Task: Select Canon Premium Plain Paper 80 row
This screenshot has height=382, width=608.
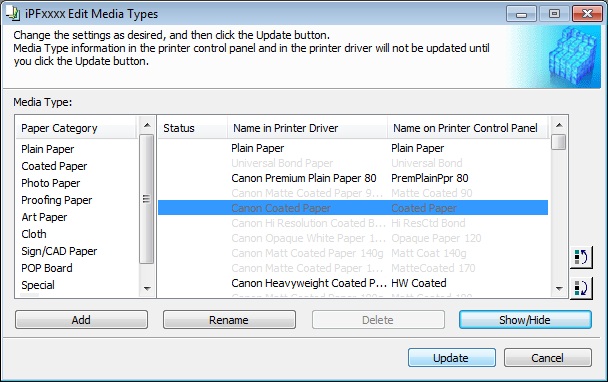Action: point(353,178)
